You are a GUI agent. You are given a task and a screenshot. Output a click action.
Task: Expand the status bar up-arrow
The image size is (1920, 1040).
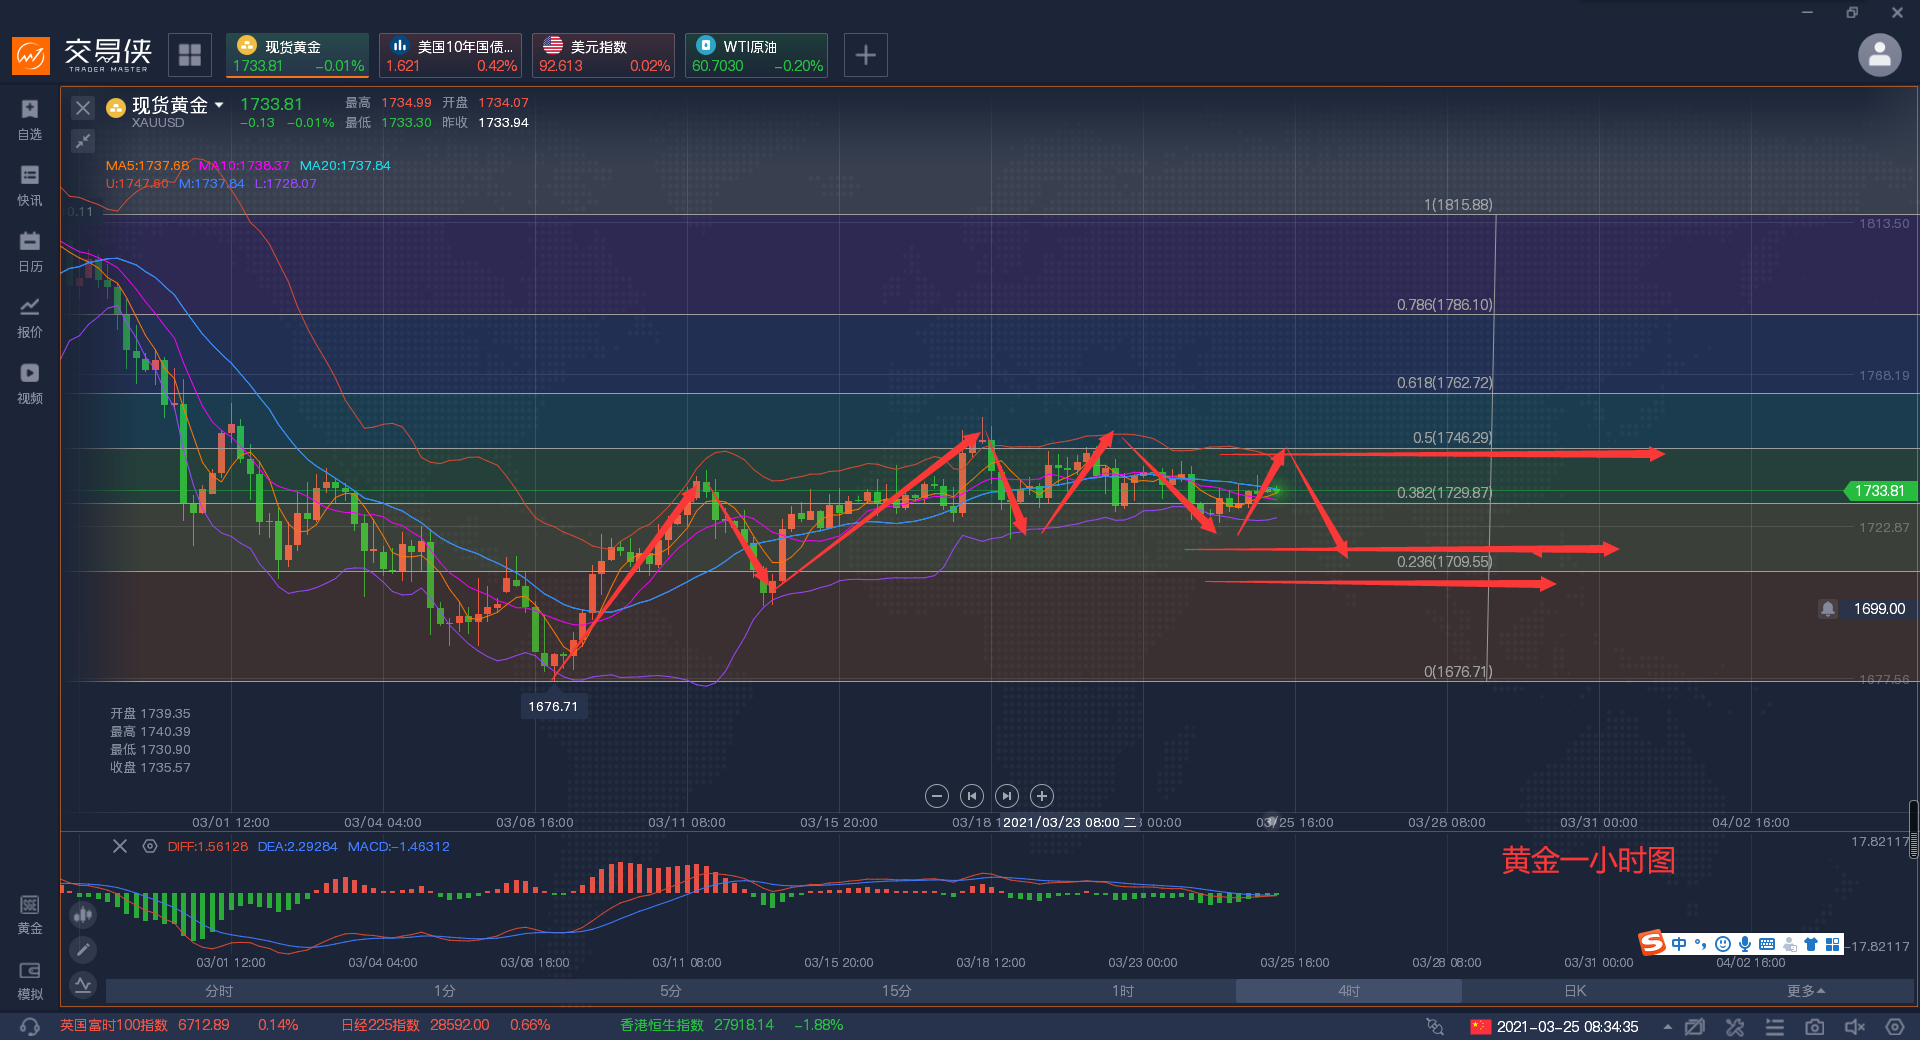pyautogui.click(x=1667, y=1027)
